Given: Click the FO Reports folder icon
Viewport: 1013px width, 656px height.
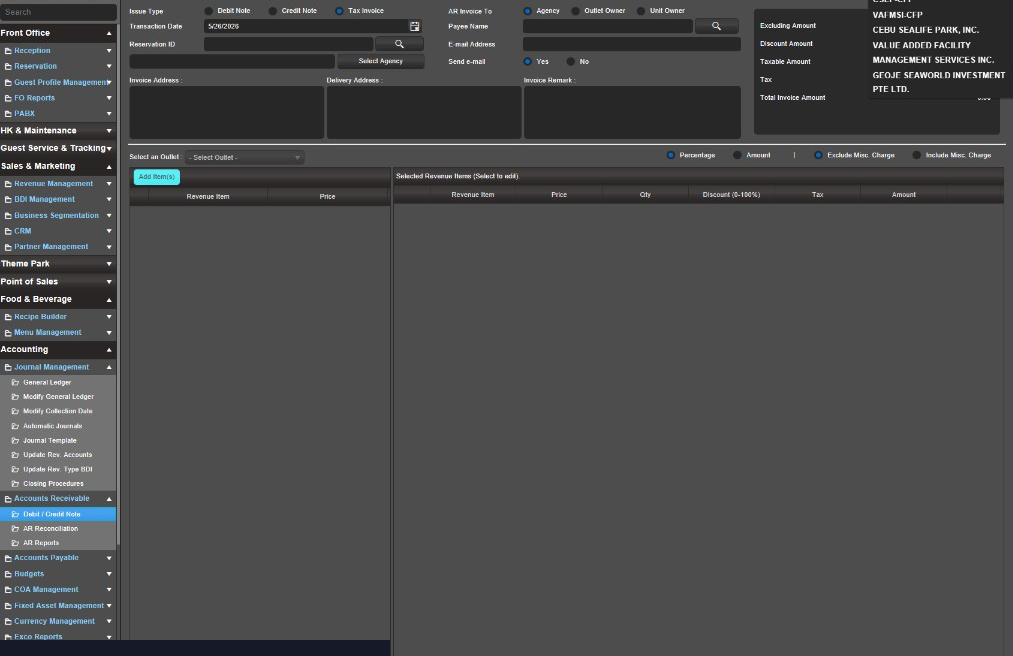Looking at the screenshot, I should 8,98.
